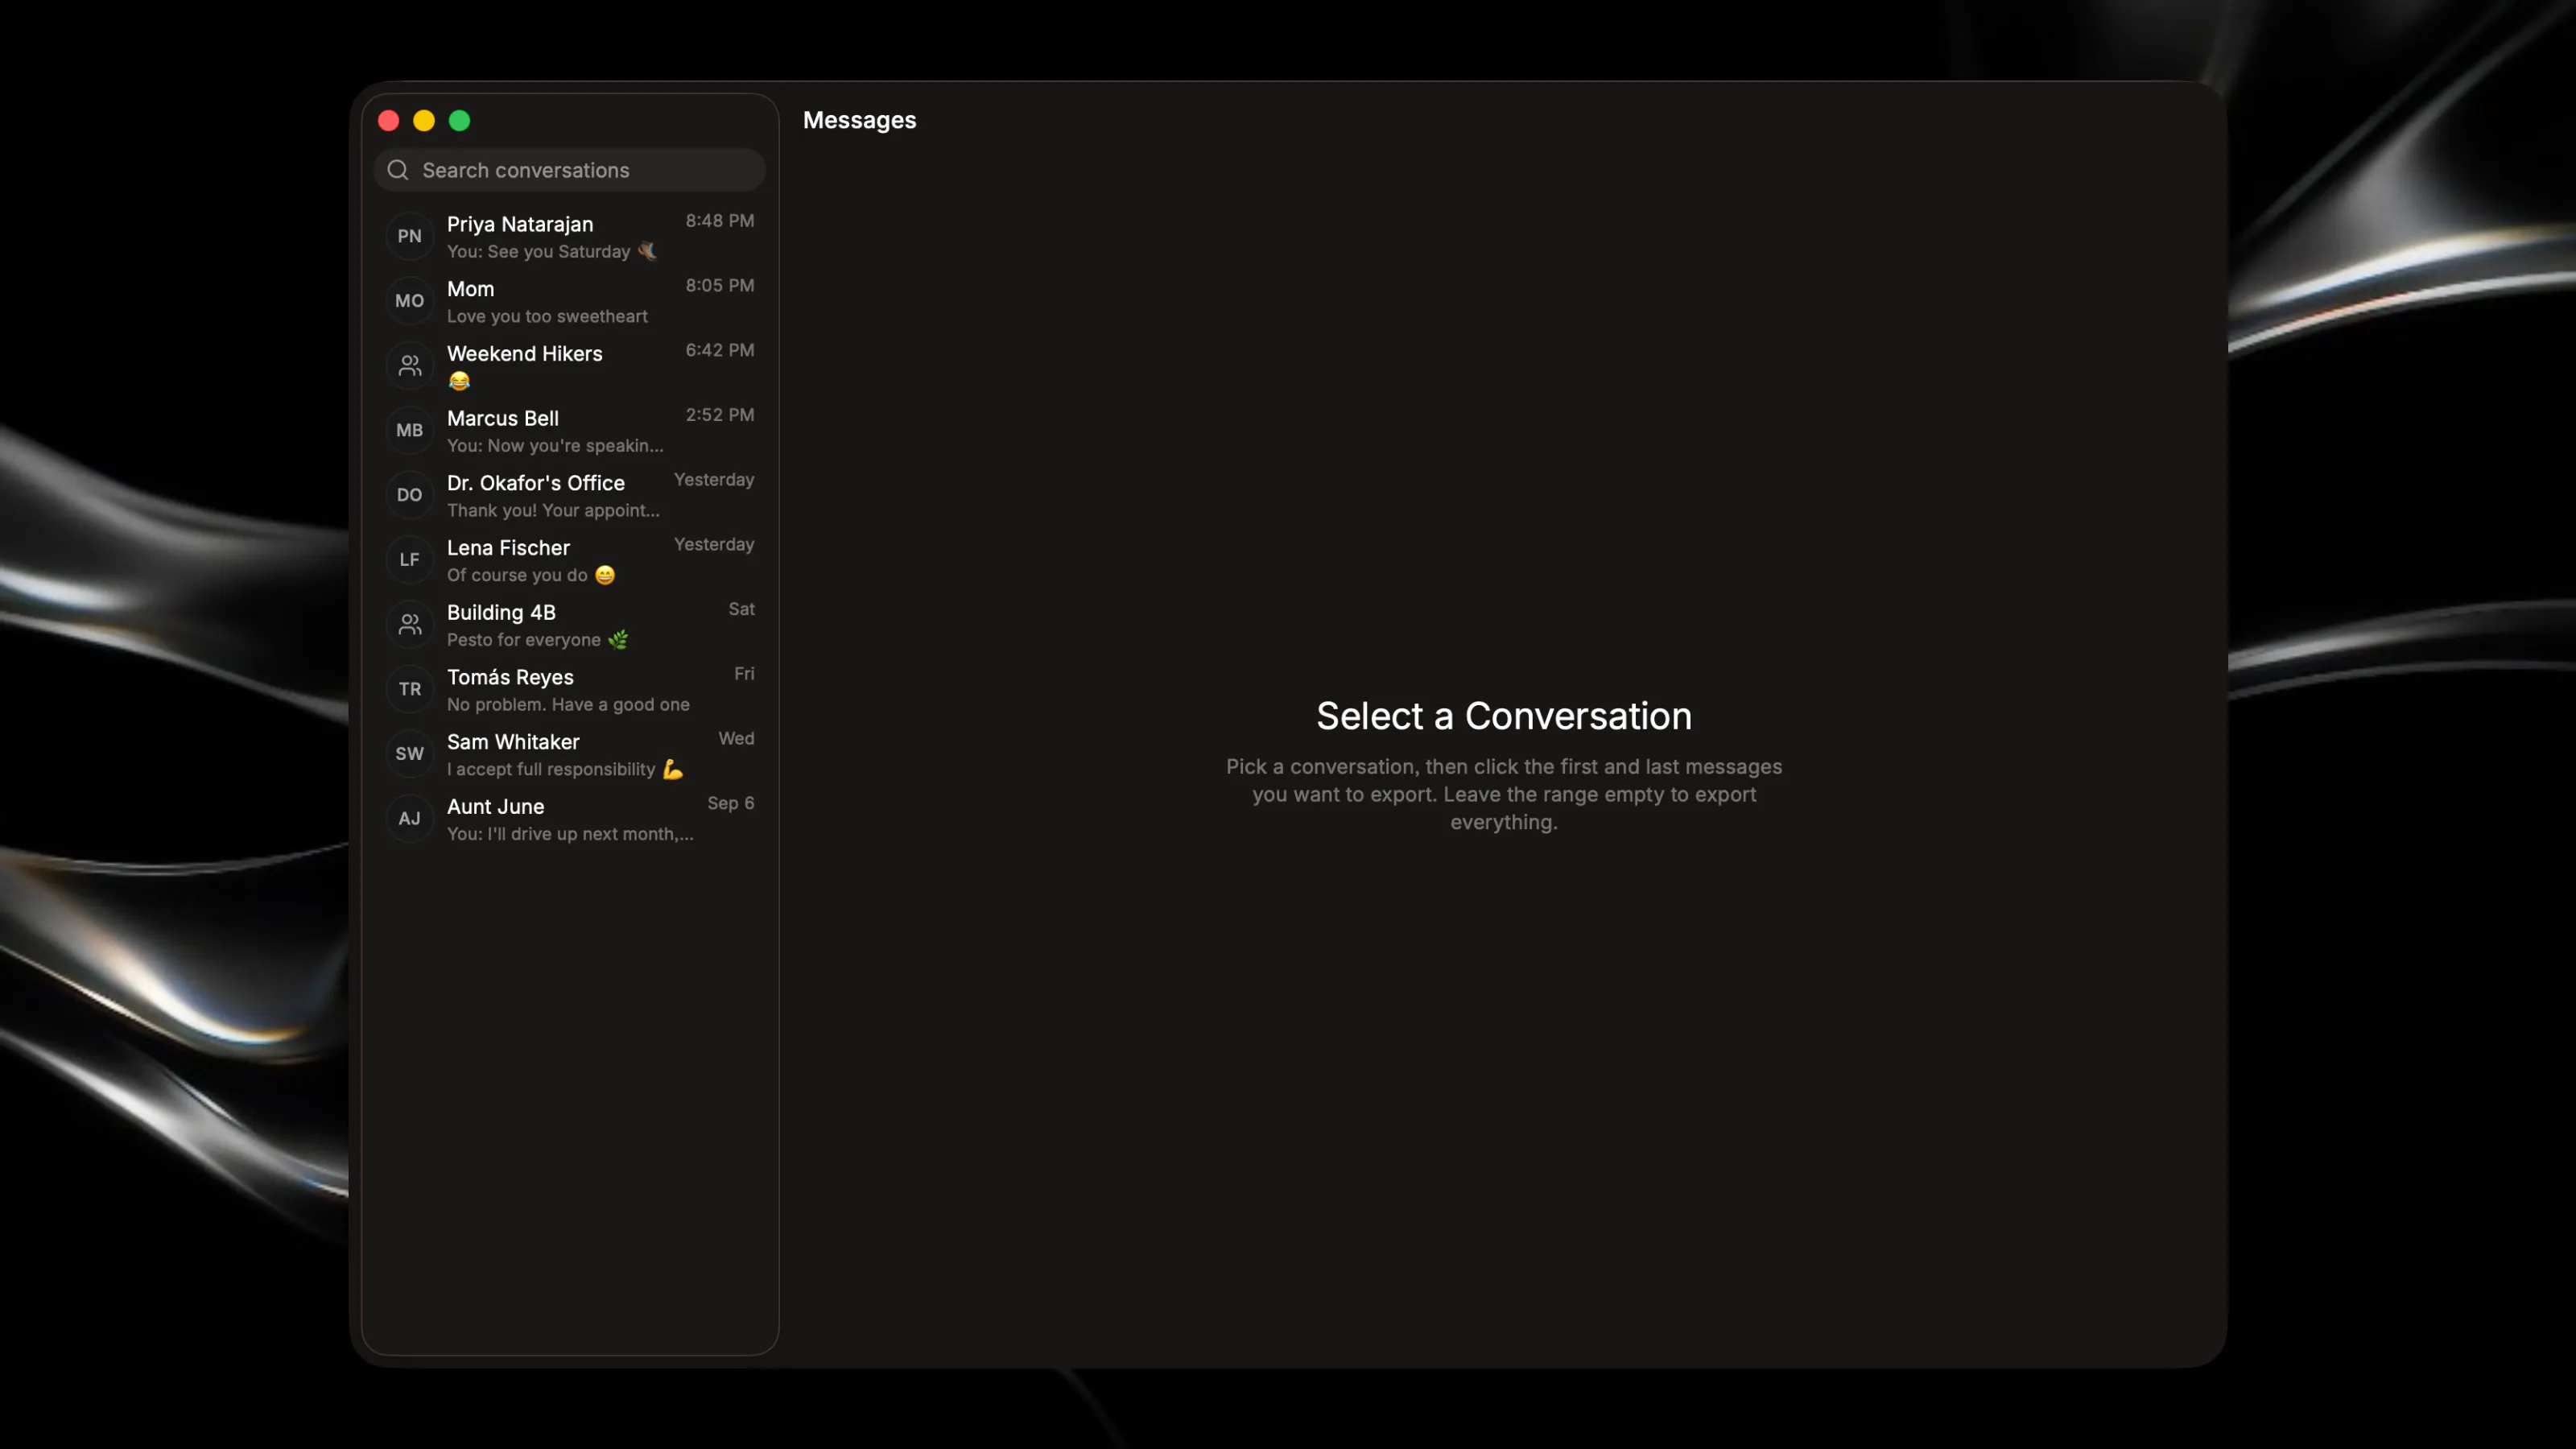Screen dimensions: 2576x1449
Task: Open the Mom conversation
Action: point(570,302)
